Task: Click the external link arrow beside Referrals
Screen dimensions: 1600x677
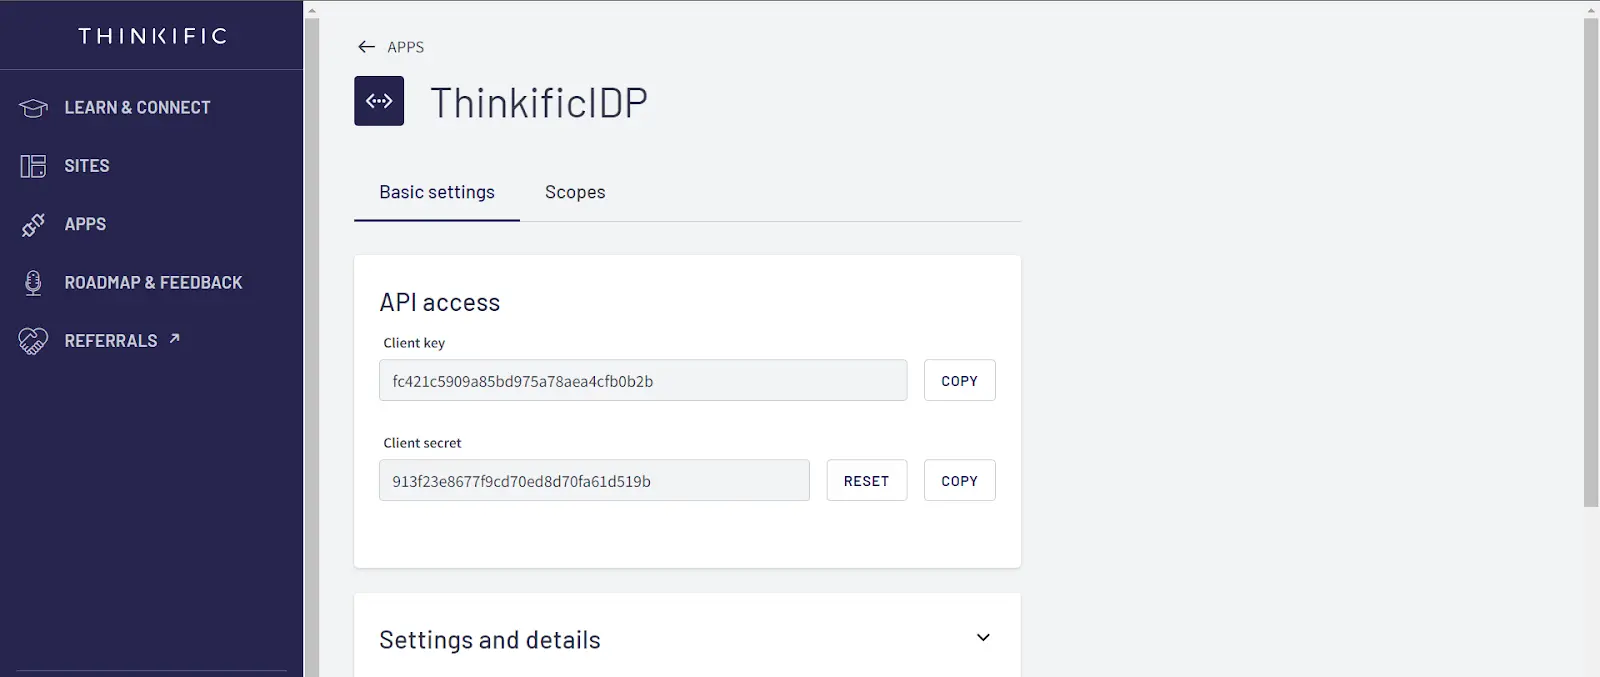Action: (x=174, y=339)
